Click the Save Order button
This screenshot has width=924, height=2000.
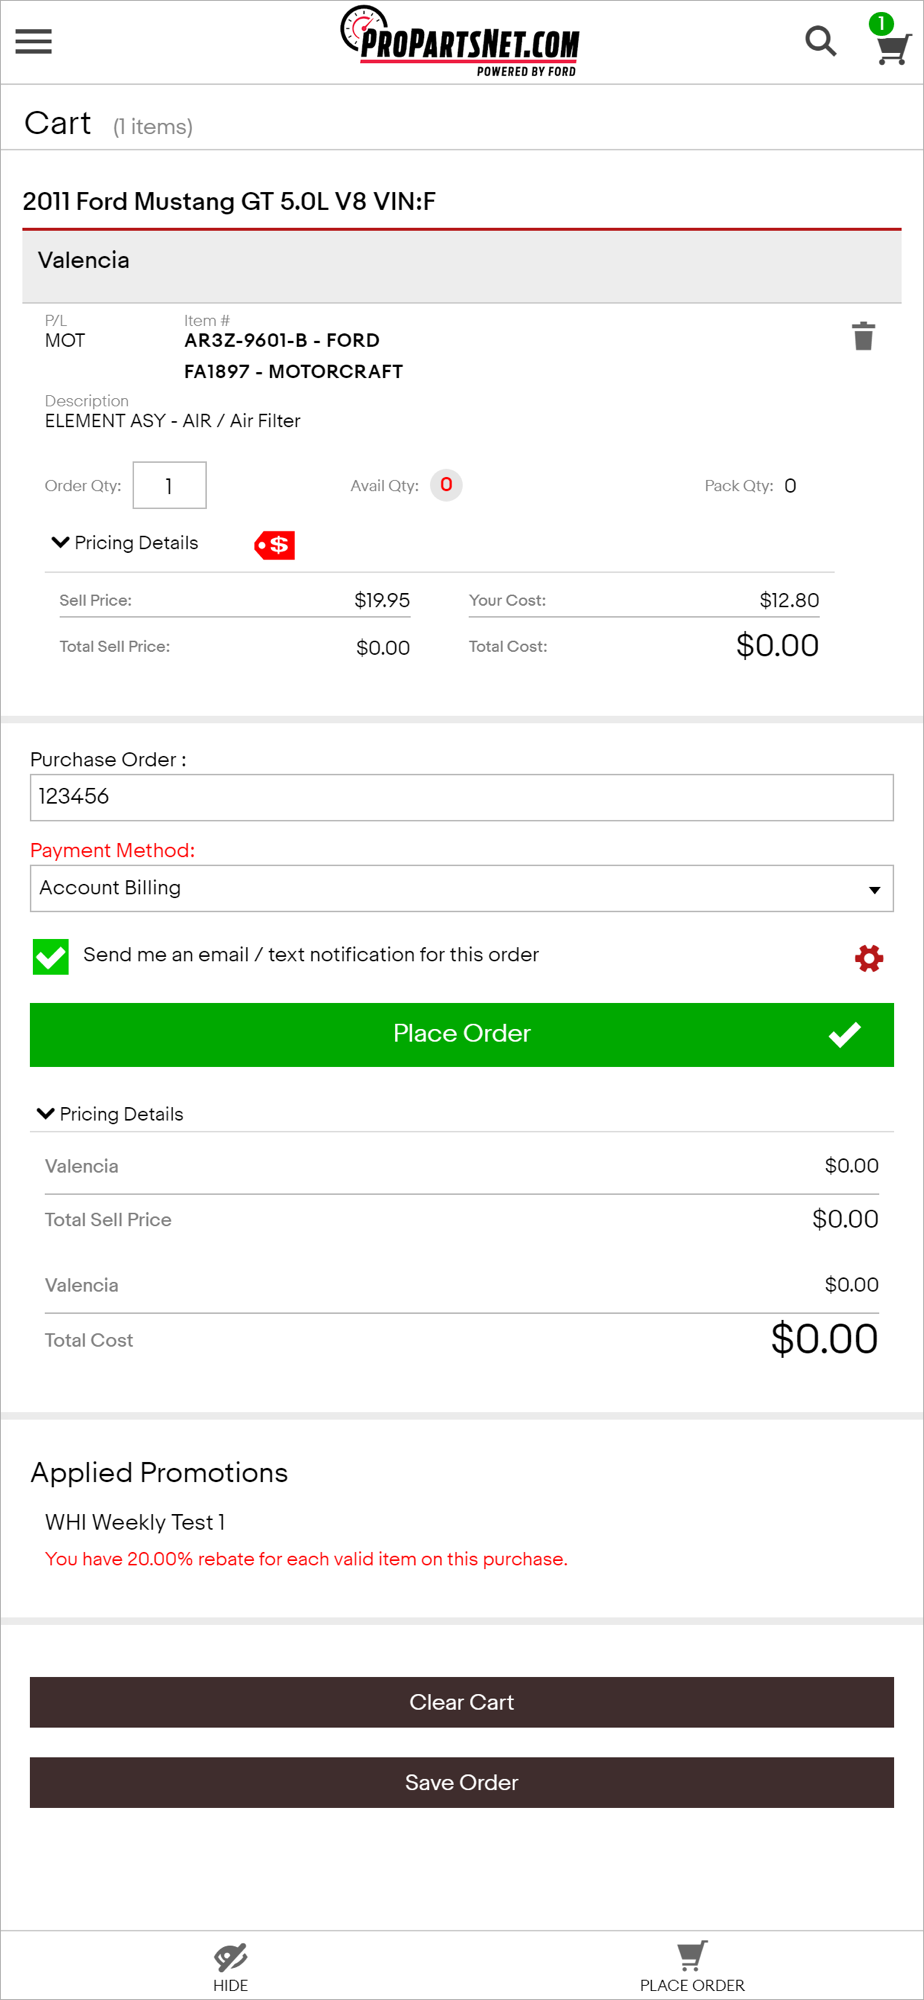[x=461, y=1782]
